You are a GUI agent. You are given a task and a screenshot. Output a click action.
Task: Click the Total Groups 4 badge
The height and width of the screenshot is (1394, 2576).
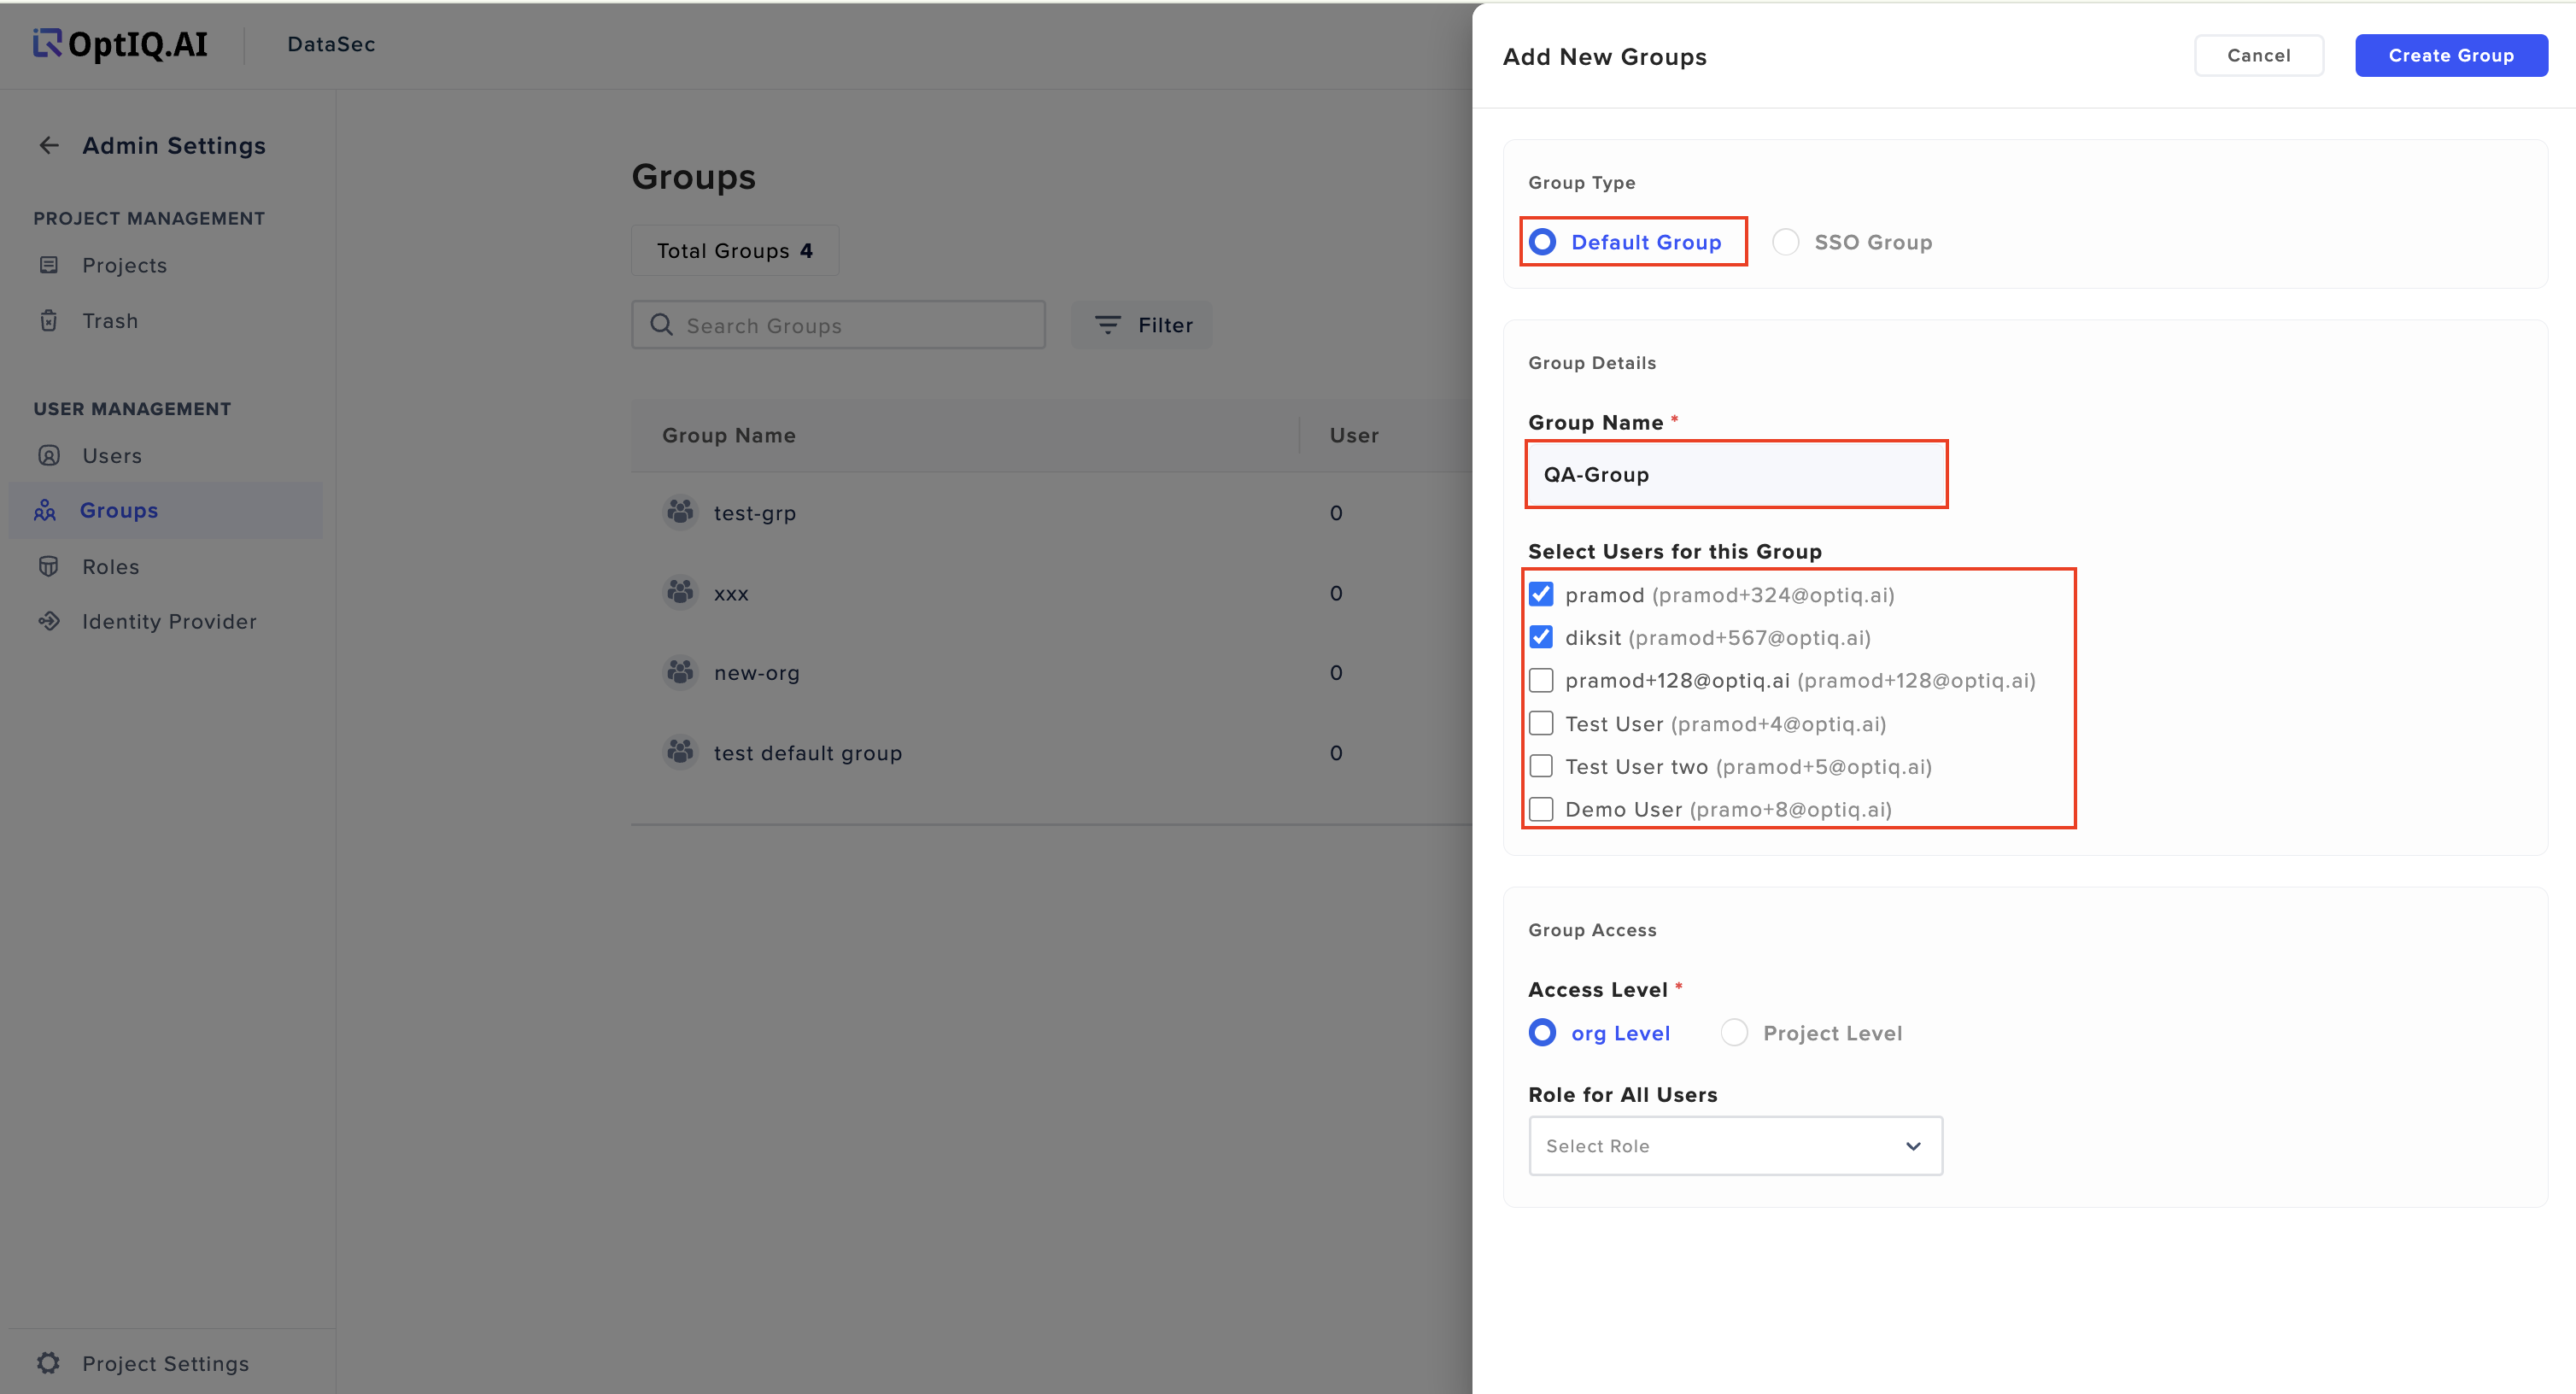click(735, 251)
